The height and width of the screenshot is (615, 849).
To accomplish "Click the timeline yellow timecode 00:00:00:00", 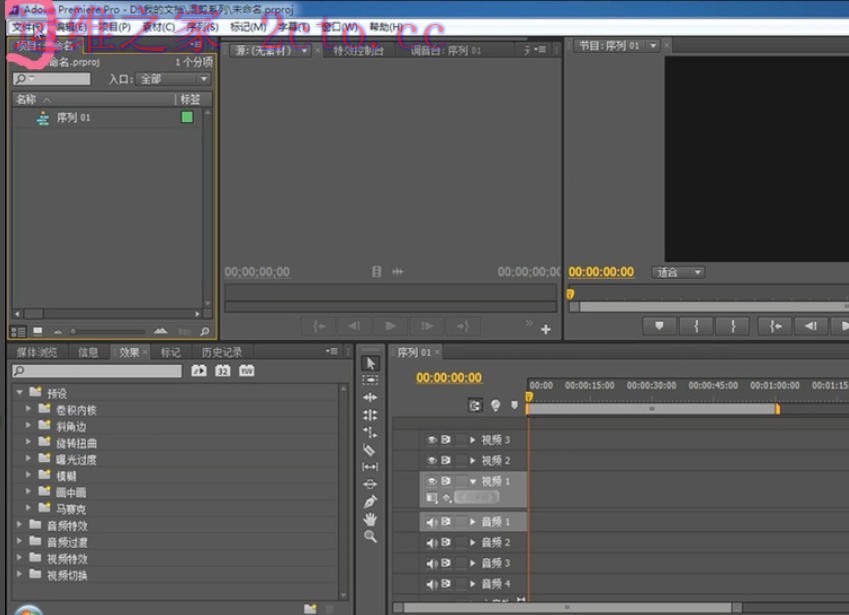I will [449, 378].
